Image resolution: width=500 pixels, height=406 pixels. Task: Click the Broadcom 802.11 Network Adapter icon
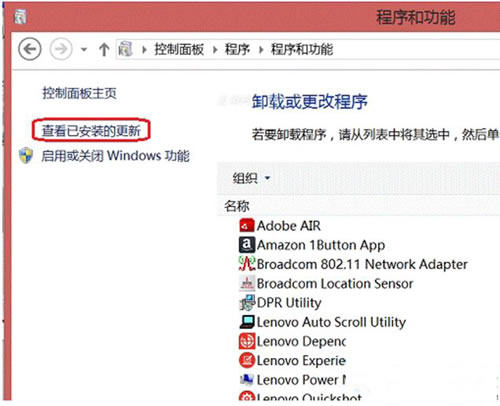(247, 264)
